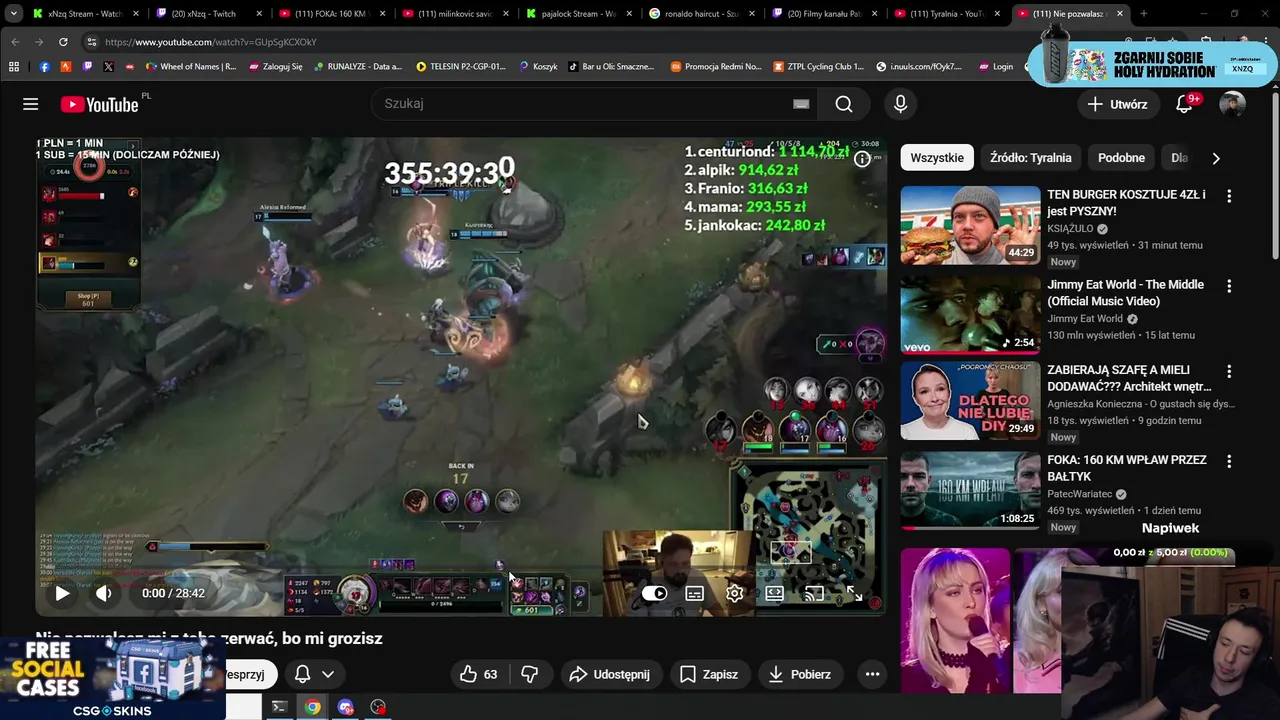1280x720 pixels.
Task: Switch to the xNzq Stream browser tab
Action: [x=85, y=14]
